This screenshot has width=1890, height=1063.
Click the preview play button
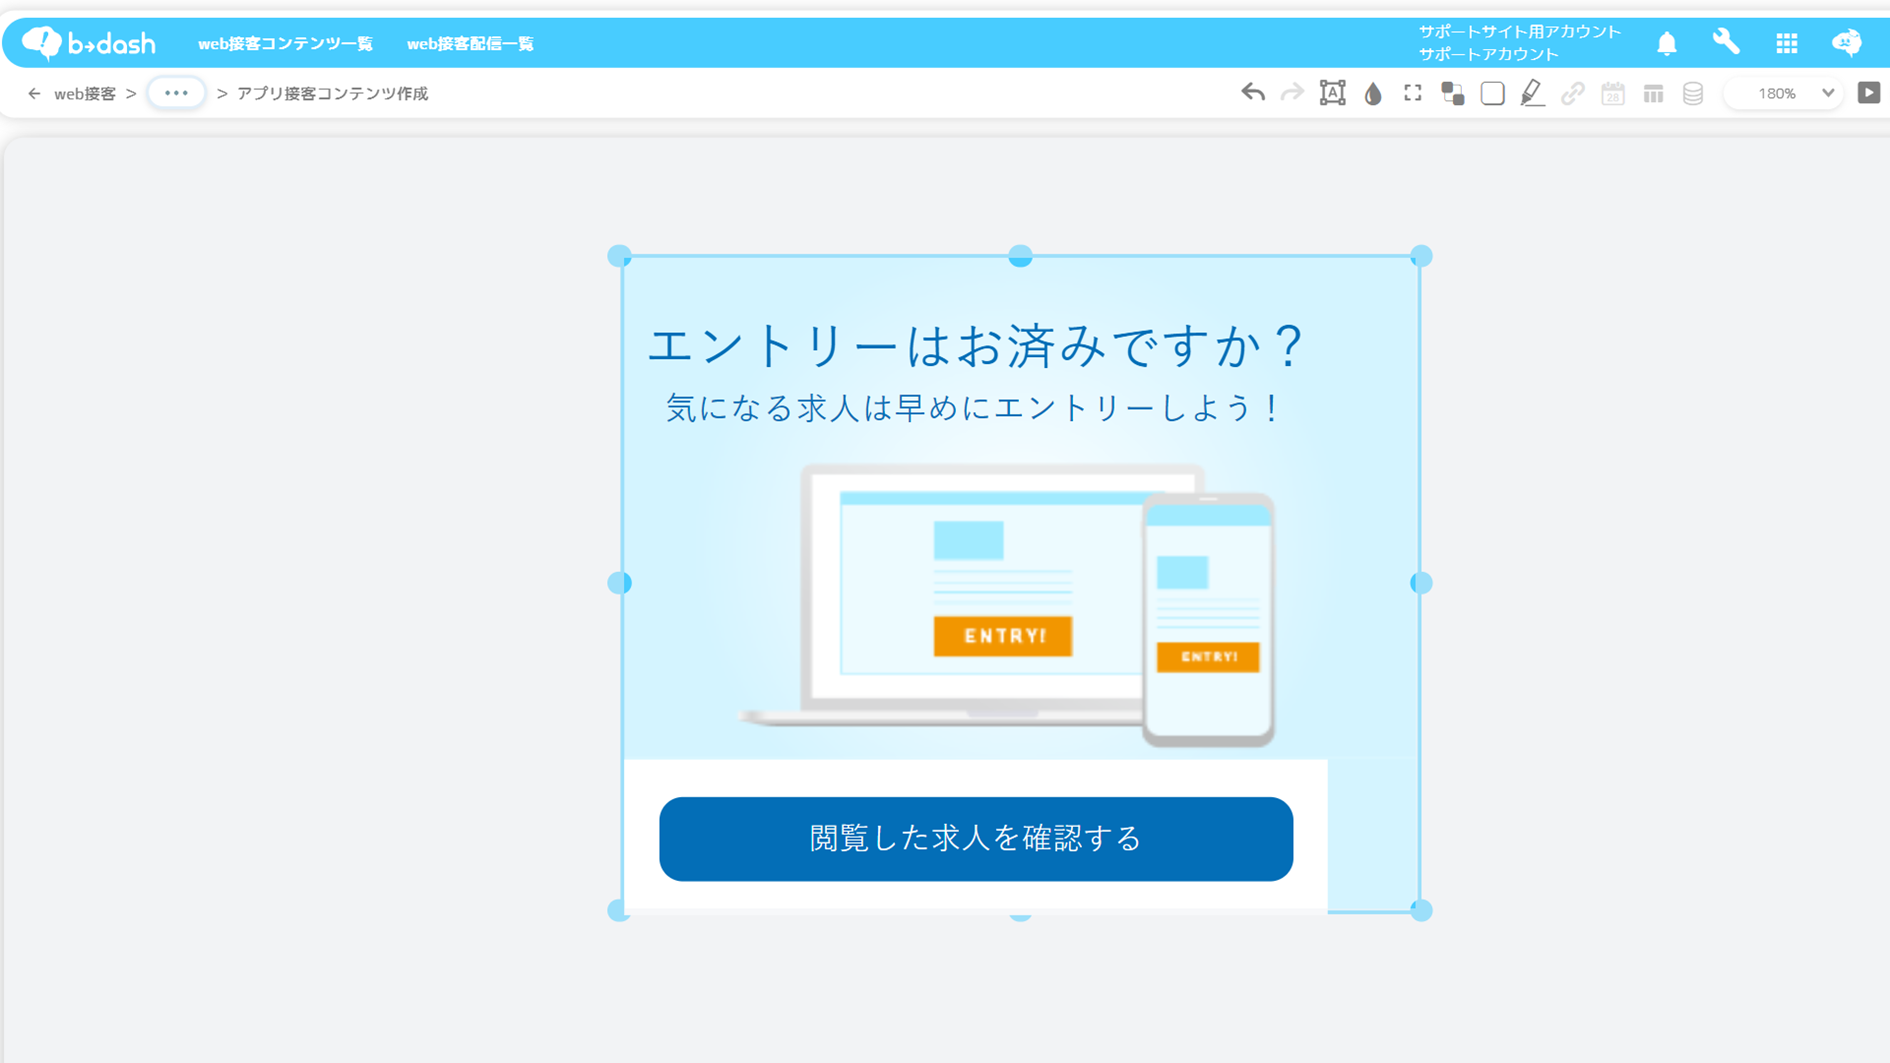coord(1868,92)
